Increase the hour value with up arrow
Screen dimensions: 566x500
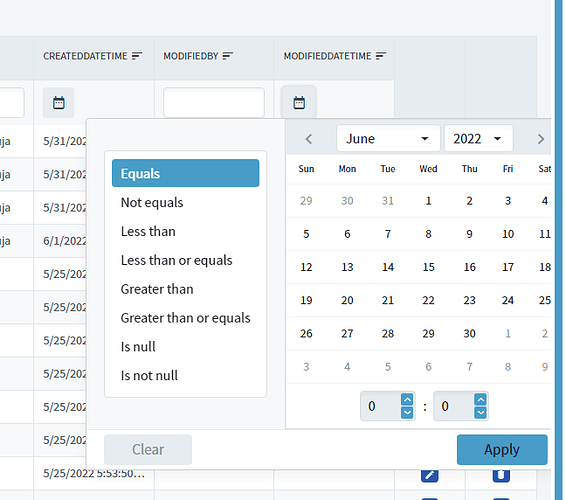(407, 400)
